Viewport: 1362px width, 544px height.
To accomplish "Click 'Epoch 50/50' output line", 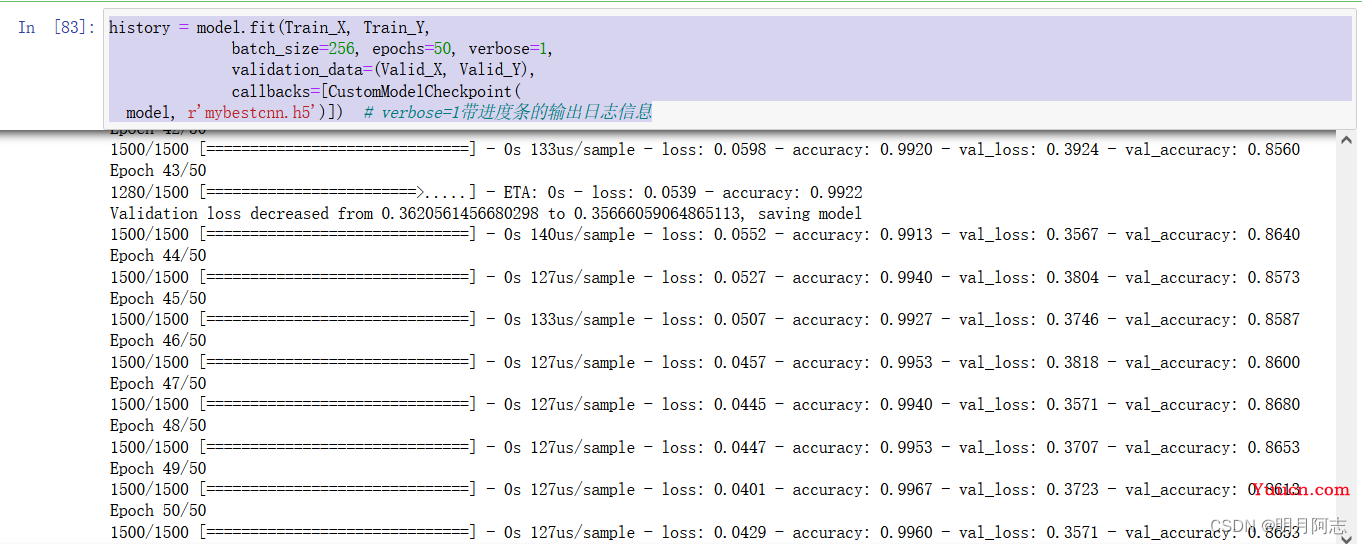I will 158,511.
